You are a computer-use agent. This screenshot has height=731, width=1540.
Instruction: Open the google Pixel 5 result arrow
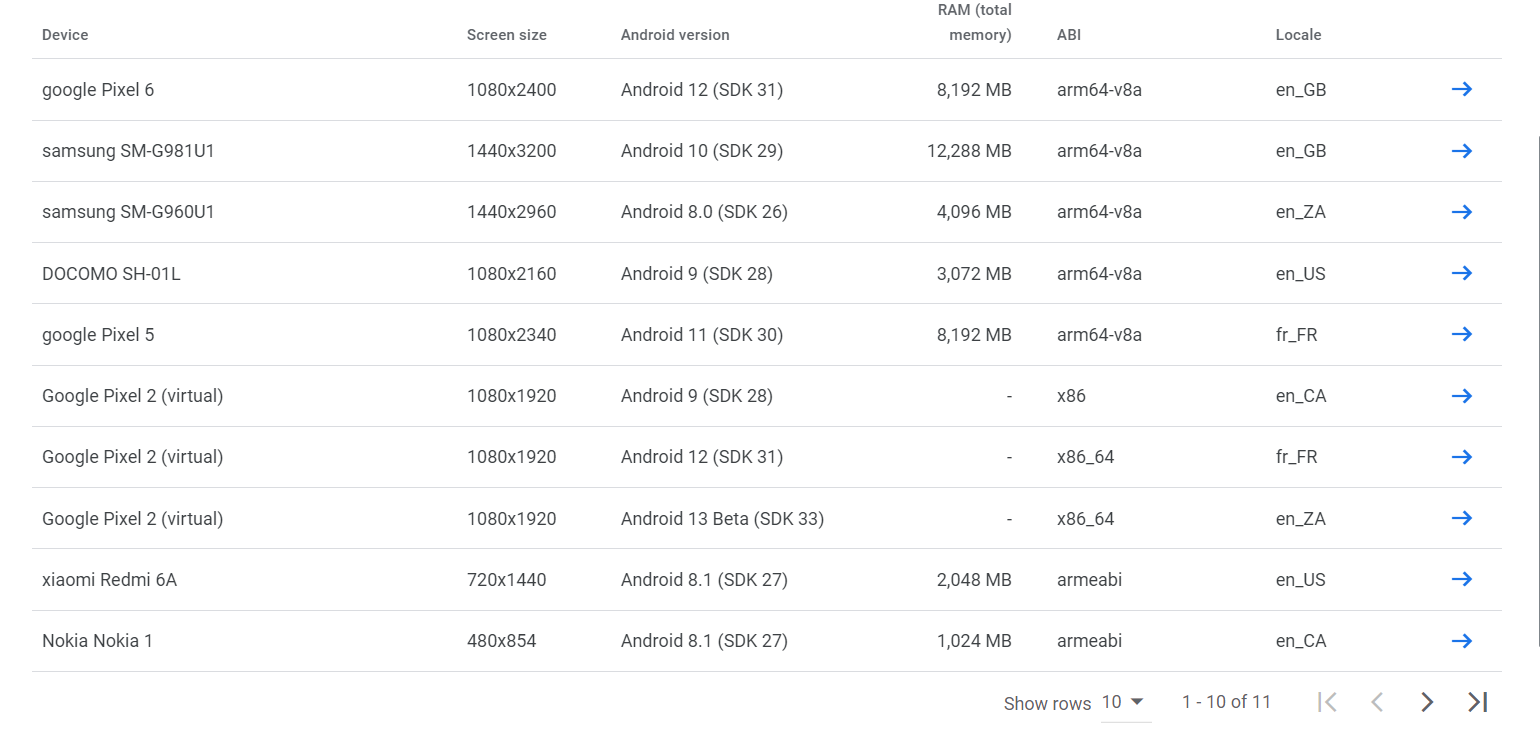1461,334
